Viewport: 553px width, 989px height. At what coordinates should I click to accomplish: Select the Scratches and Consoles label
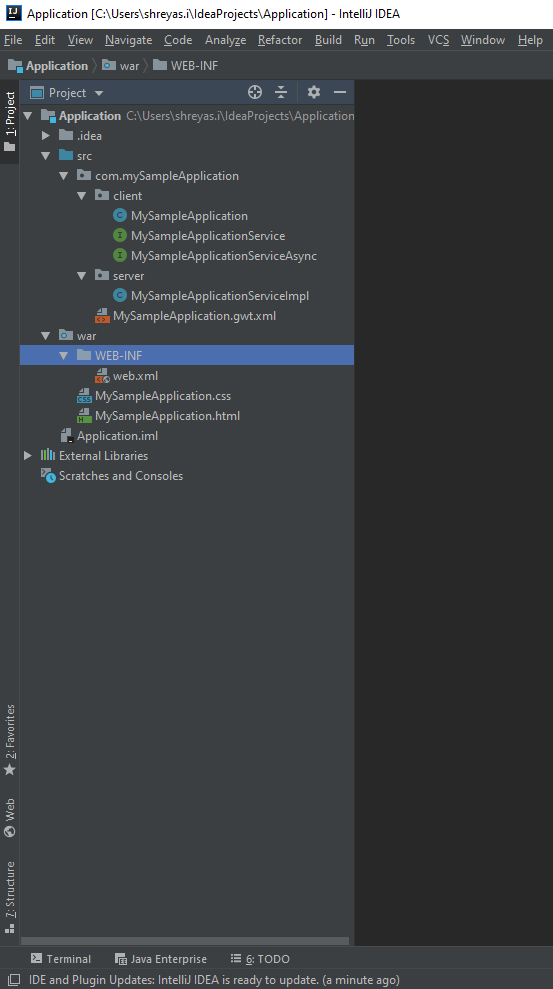(120, 476)
